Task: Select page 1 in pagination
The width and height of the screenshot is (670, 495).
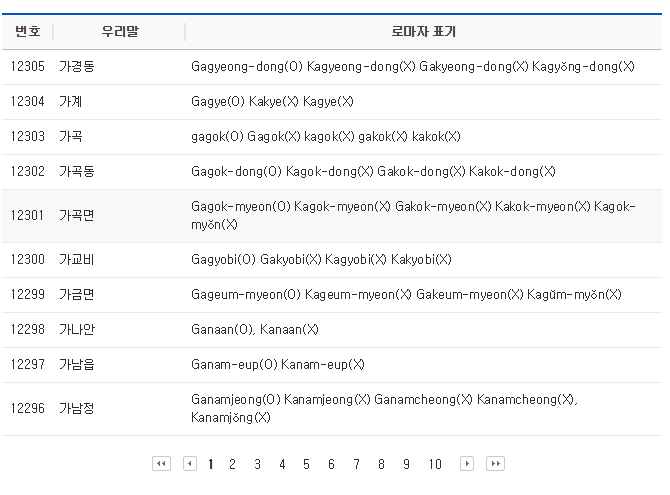Action: [210, 464]
